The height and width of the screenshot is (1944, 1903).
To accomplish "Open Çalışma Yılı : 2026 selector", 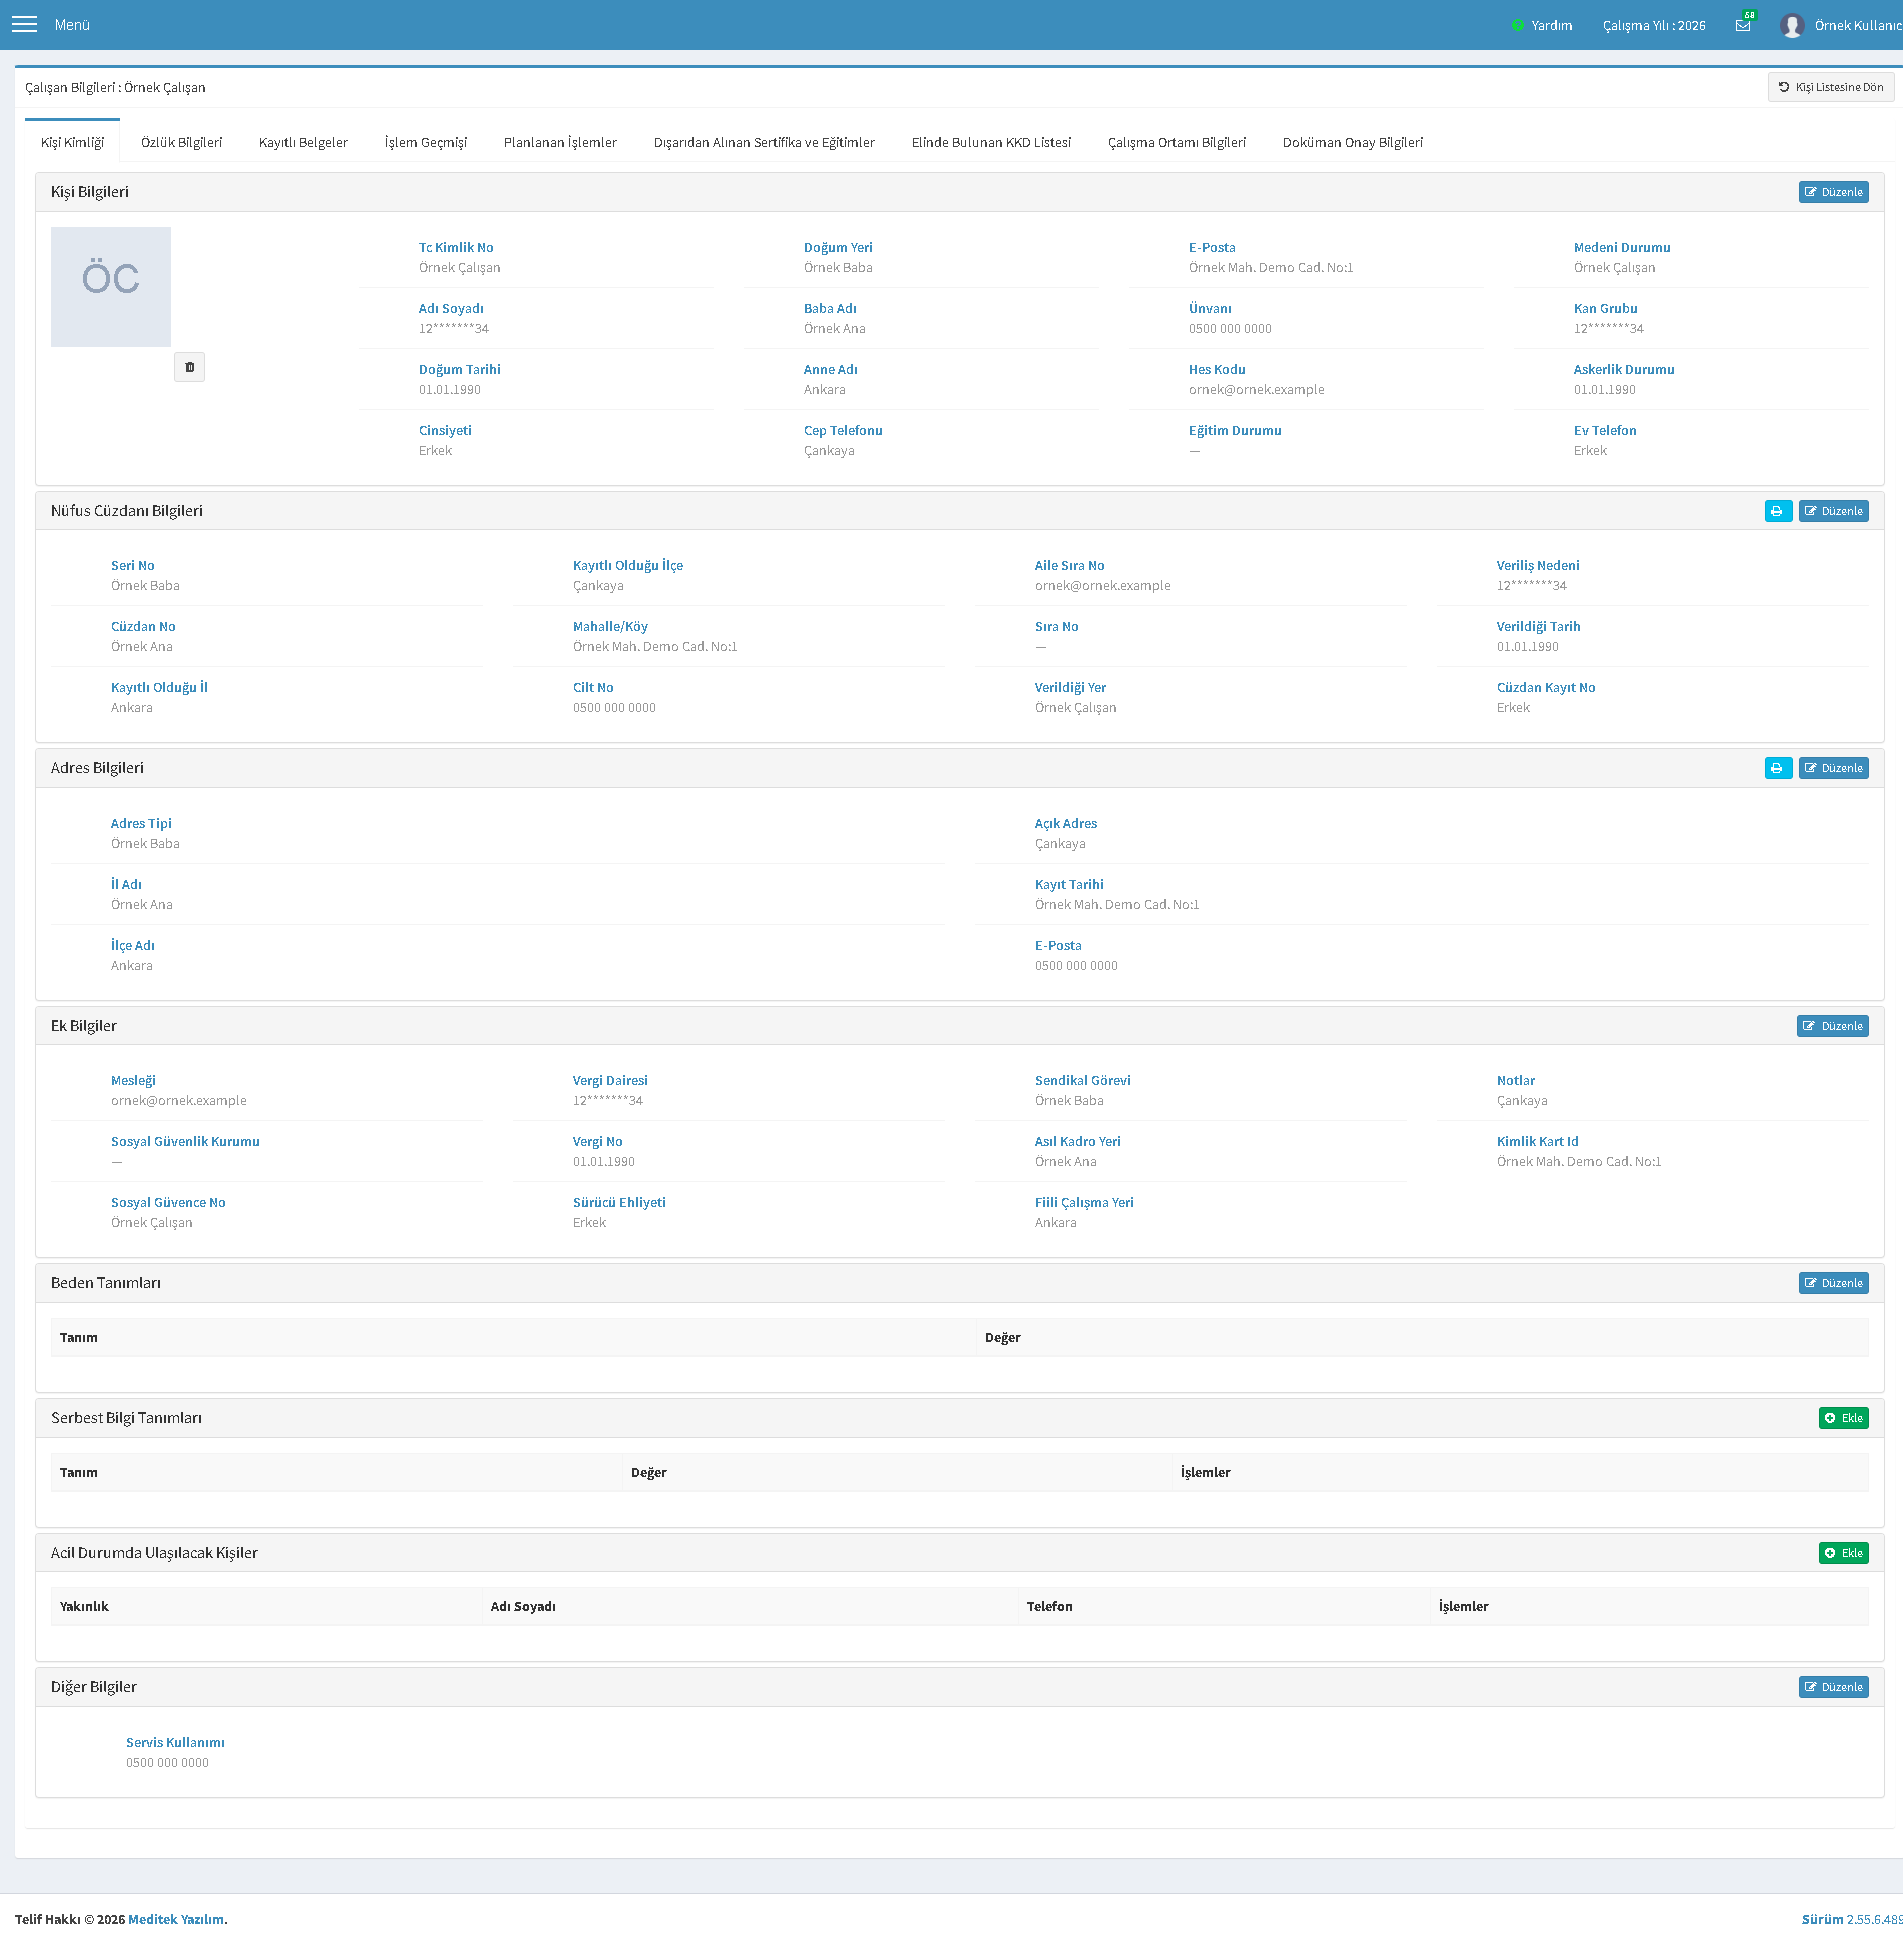I will pos(1654,25).
